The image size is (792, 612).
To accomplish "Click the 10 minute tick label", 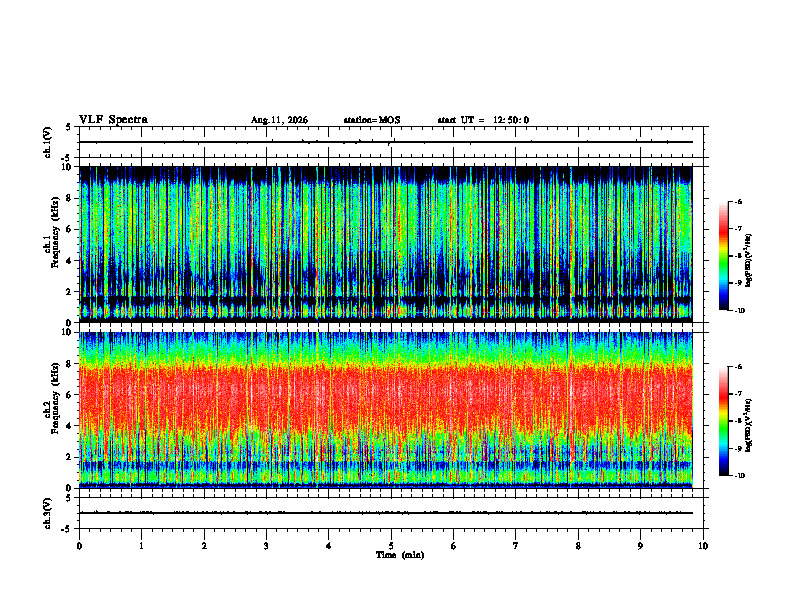I will click(x=703, y=546).
